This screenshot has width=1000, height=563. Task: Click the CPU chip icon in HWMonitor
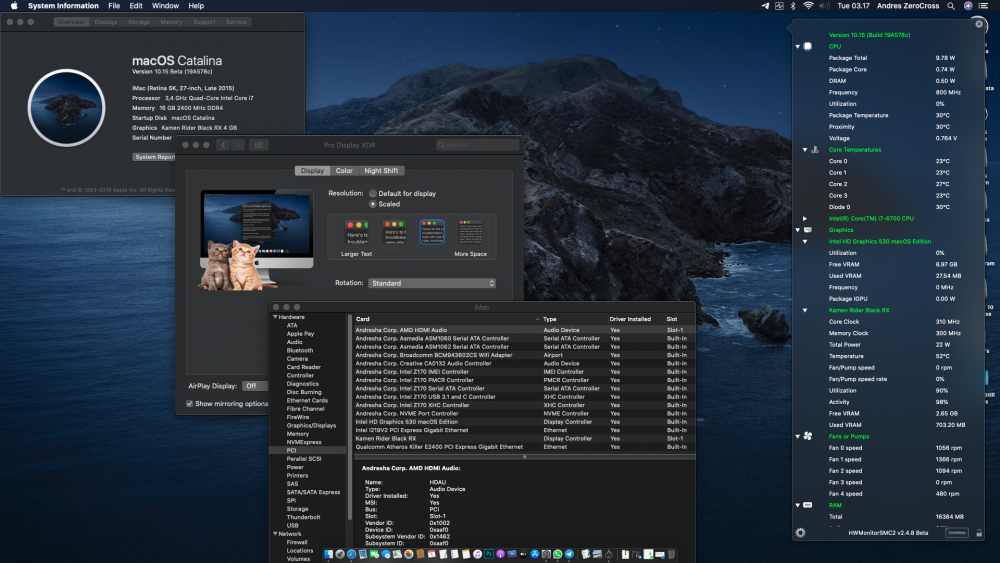[x=807, y=46]
